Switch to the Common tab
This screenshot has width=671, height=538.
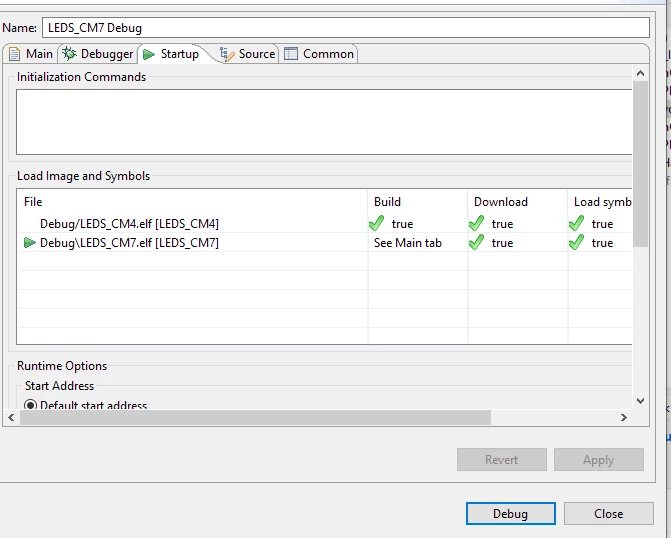pos(319,54)
